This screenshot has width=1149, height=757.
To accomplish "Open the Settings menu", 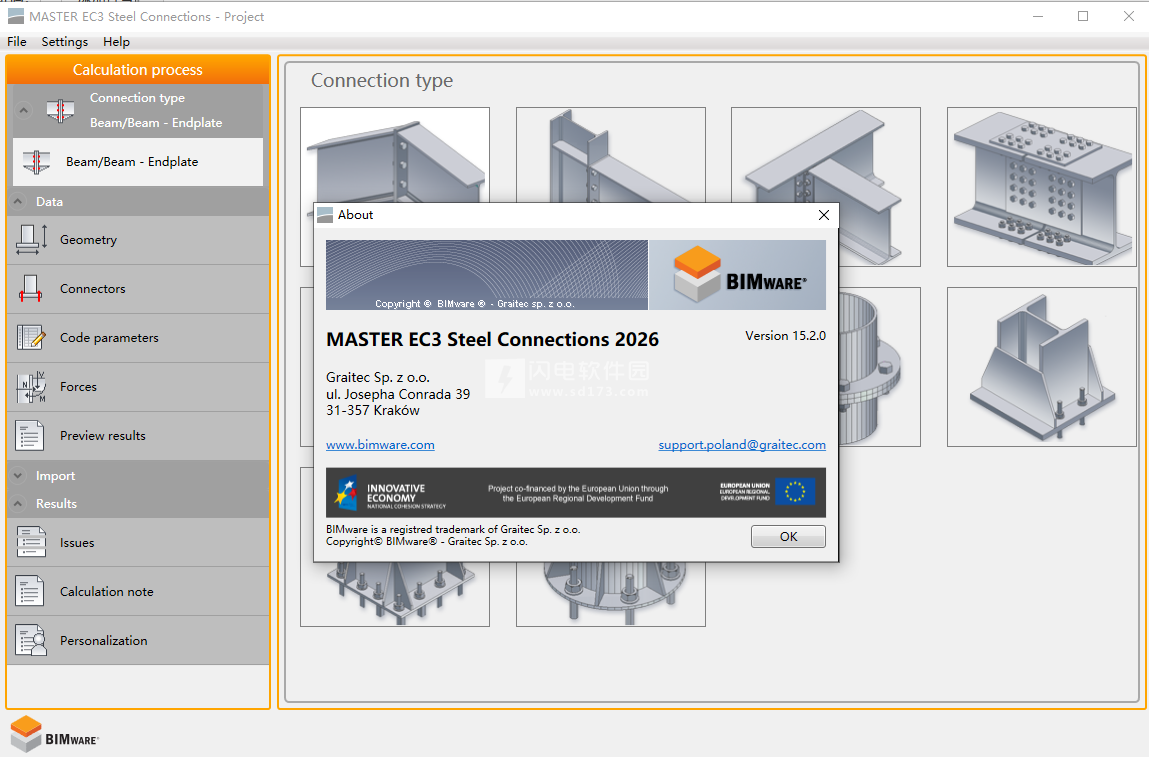I will point(65,42).
